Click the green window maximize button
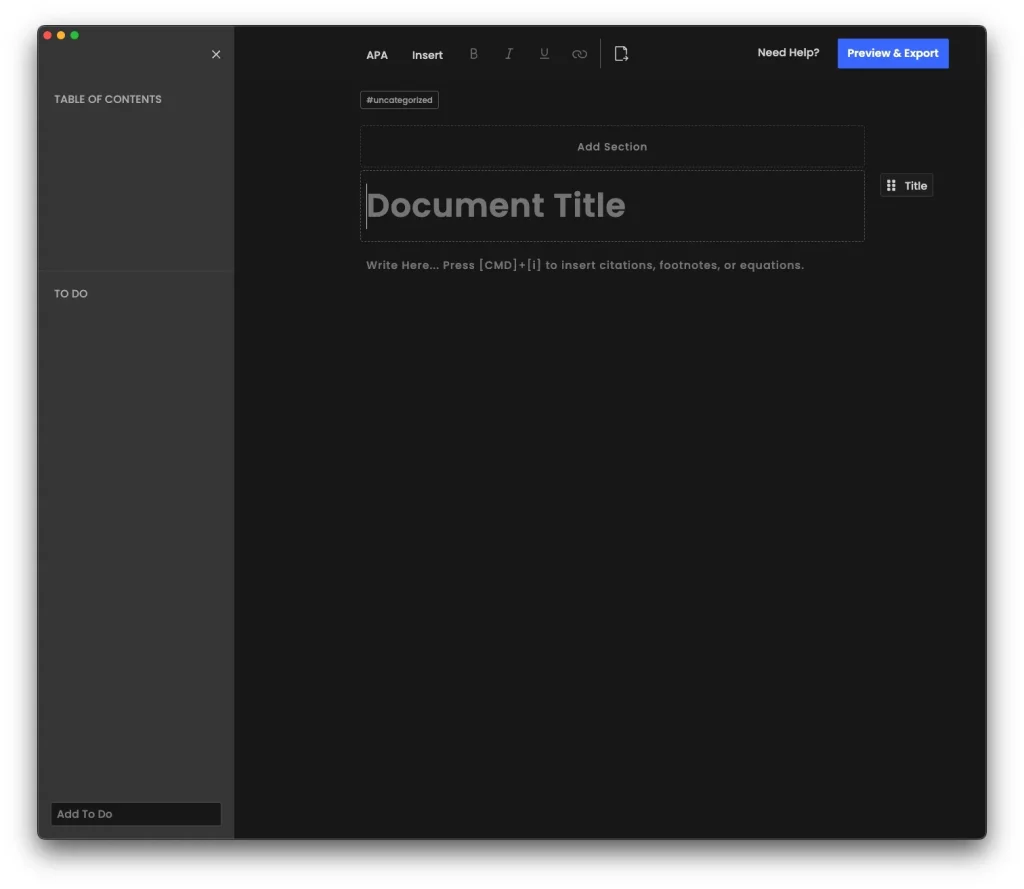 pyautogui.click(x=74, y=35)
